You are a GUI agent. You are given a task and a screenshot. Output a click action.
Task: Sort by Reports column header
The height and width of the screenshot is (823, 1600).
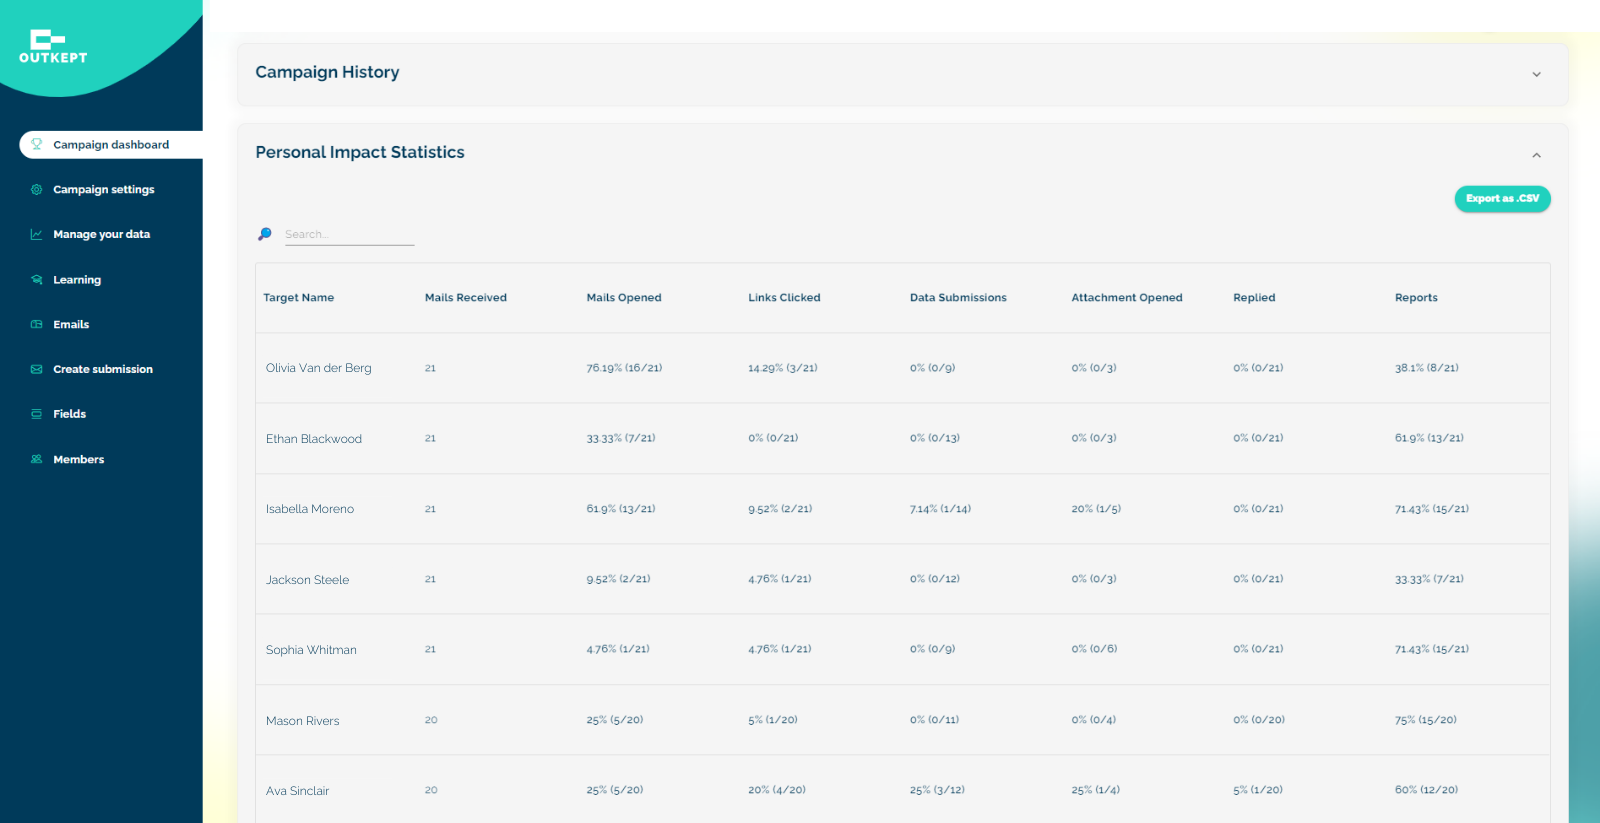point(1416,298)
